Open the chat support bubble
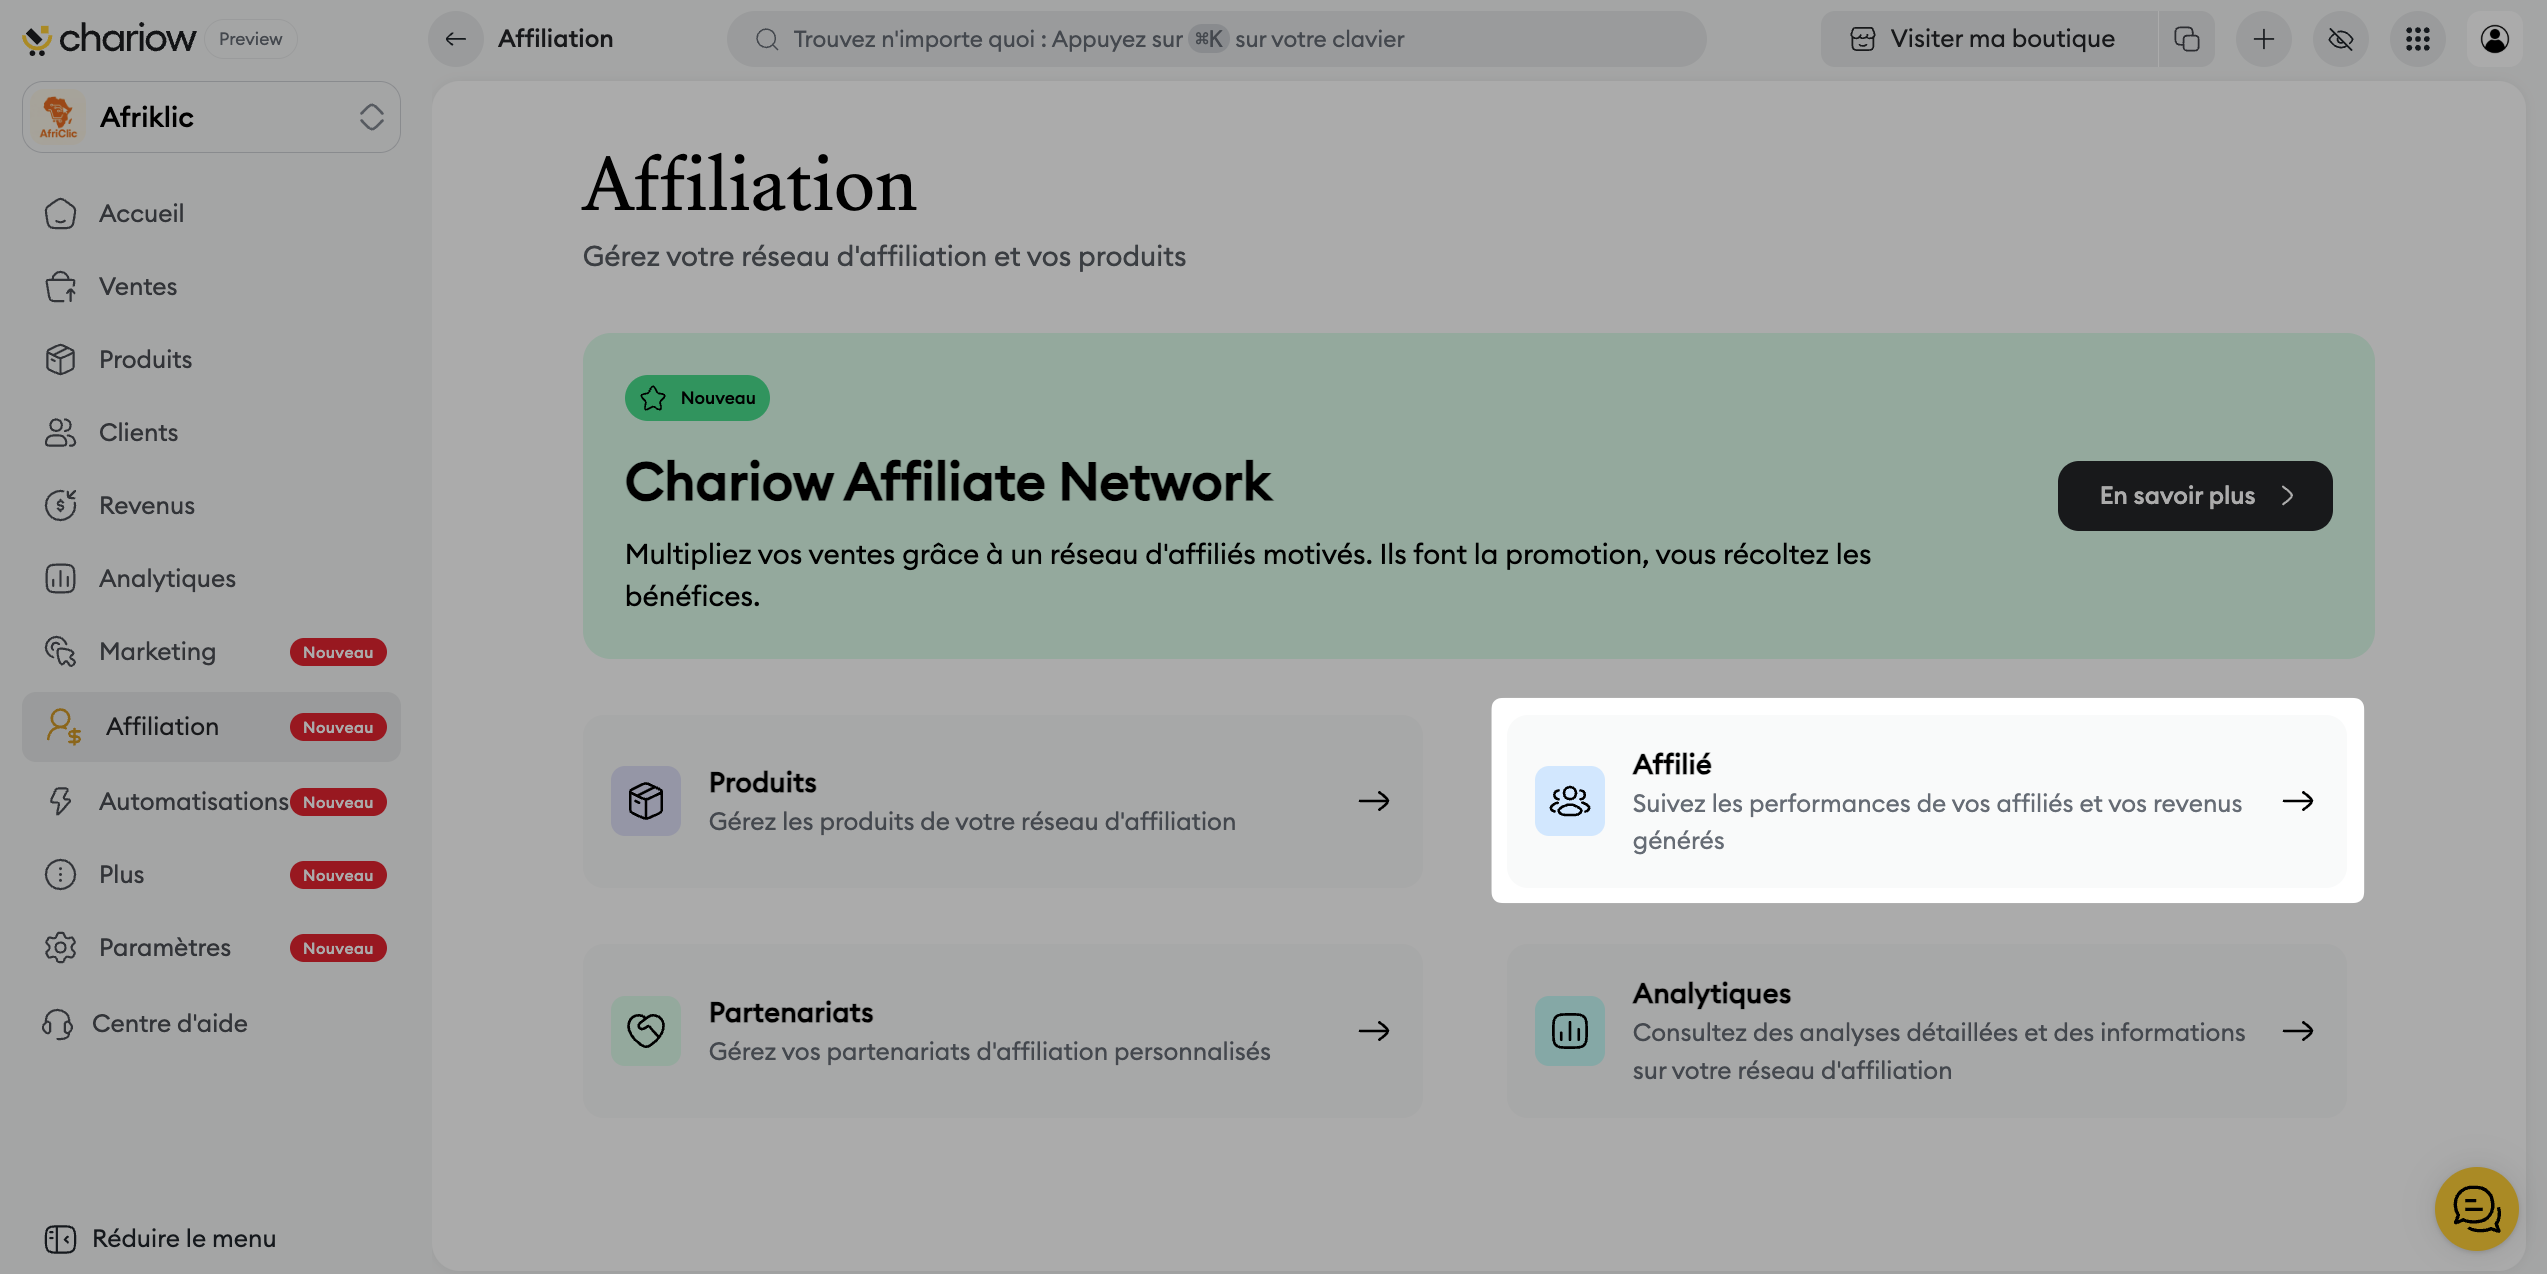Image resolution: width=2547 pixels, height=1274 pixels. [2476, 1209]
